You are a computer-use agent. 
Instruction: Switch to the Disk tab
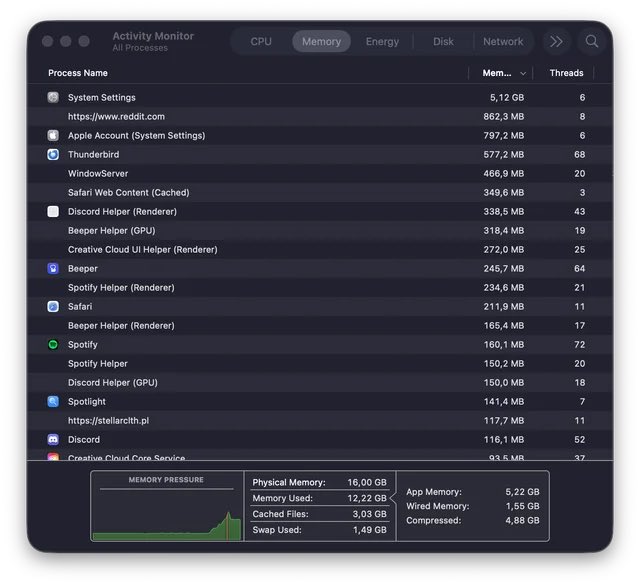point(443,41)
